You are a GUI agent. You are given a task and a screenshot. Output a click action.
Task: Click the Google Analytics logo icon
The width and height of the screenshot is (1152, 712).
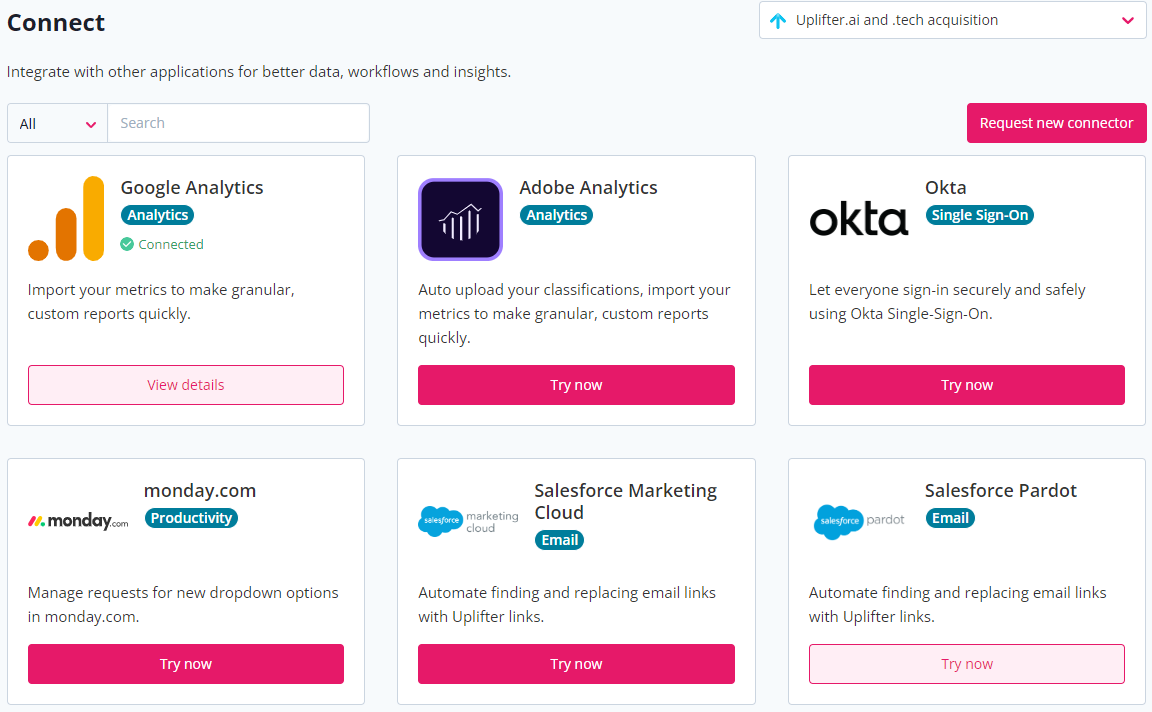66,218
